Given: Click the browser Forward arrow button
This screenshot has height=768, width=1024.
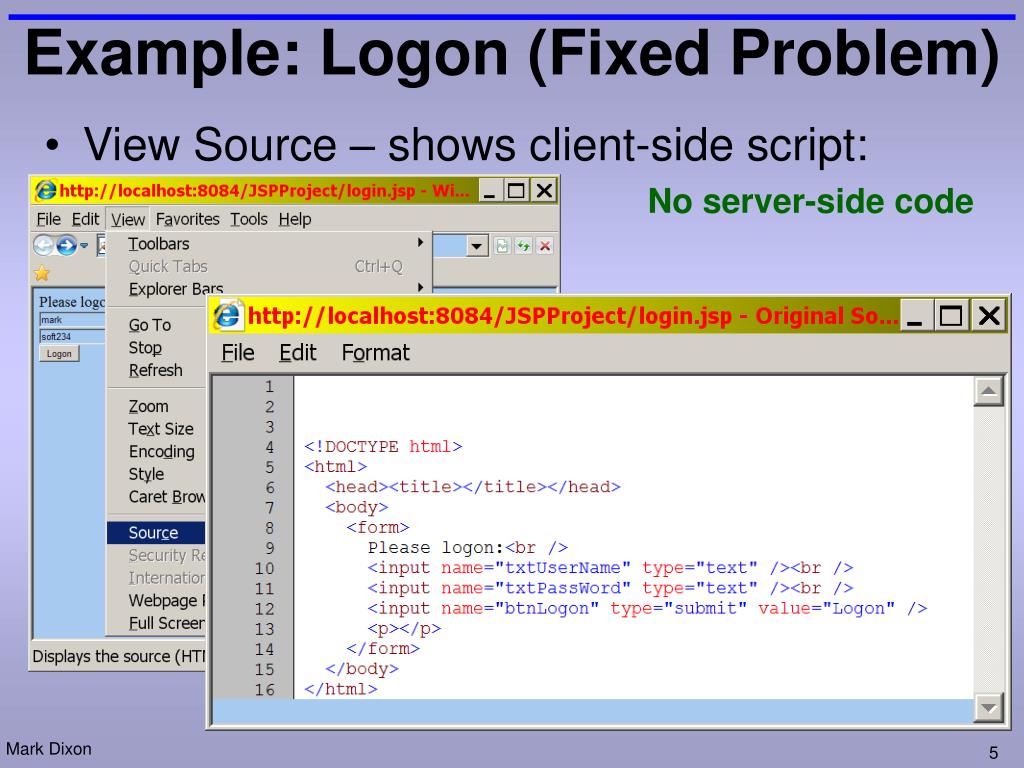Looking at the screenshot, I should [x=67, y=246].
